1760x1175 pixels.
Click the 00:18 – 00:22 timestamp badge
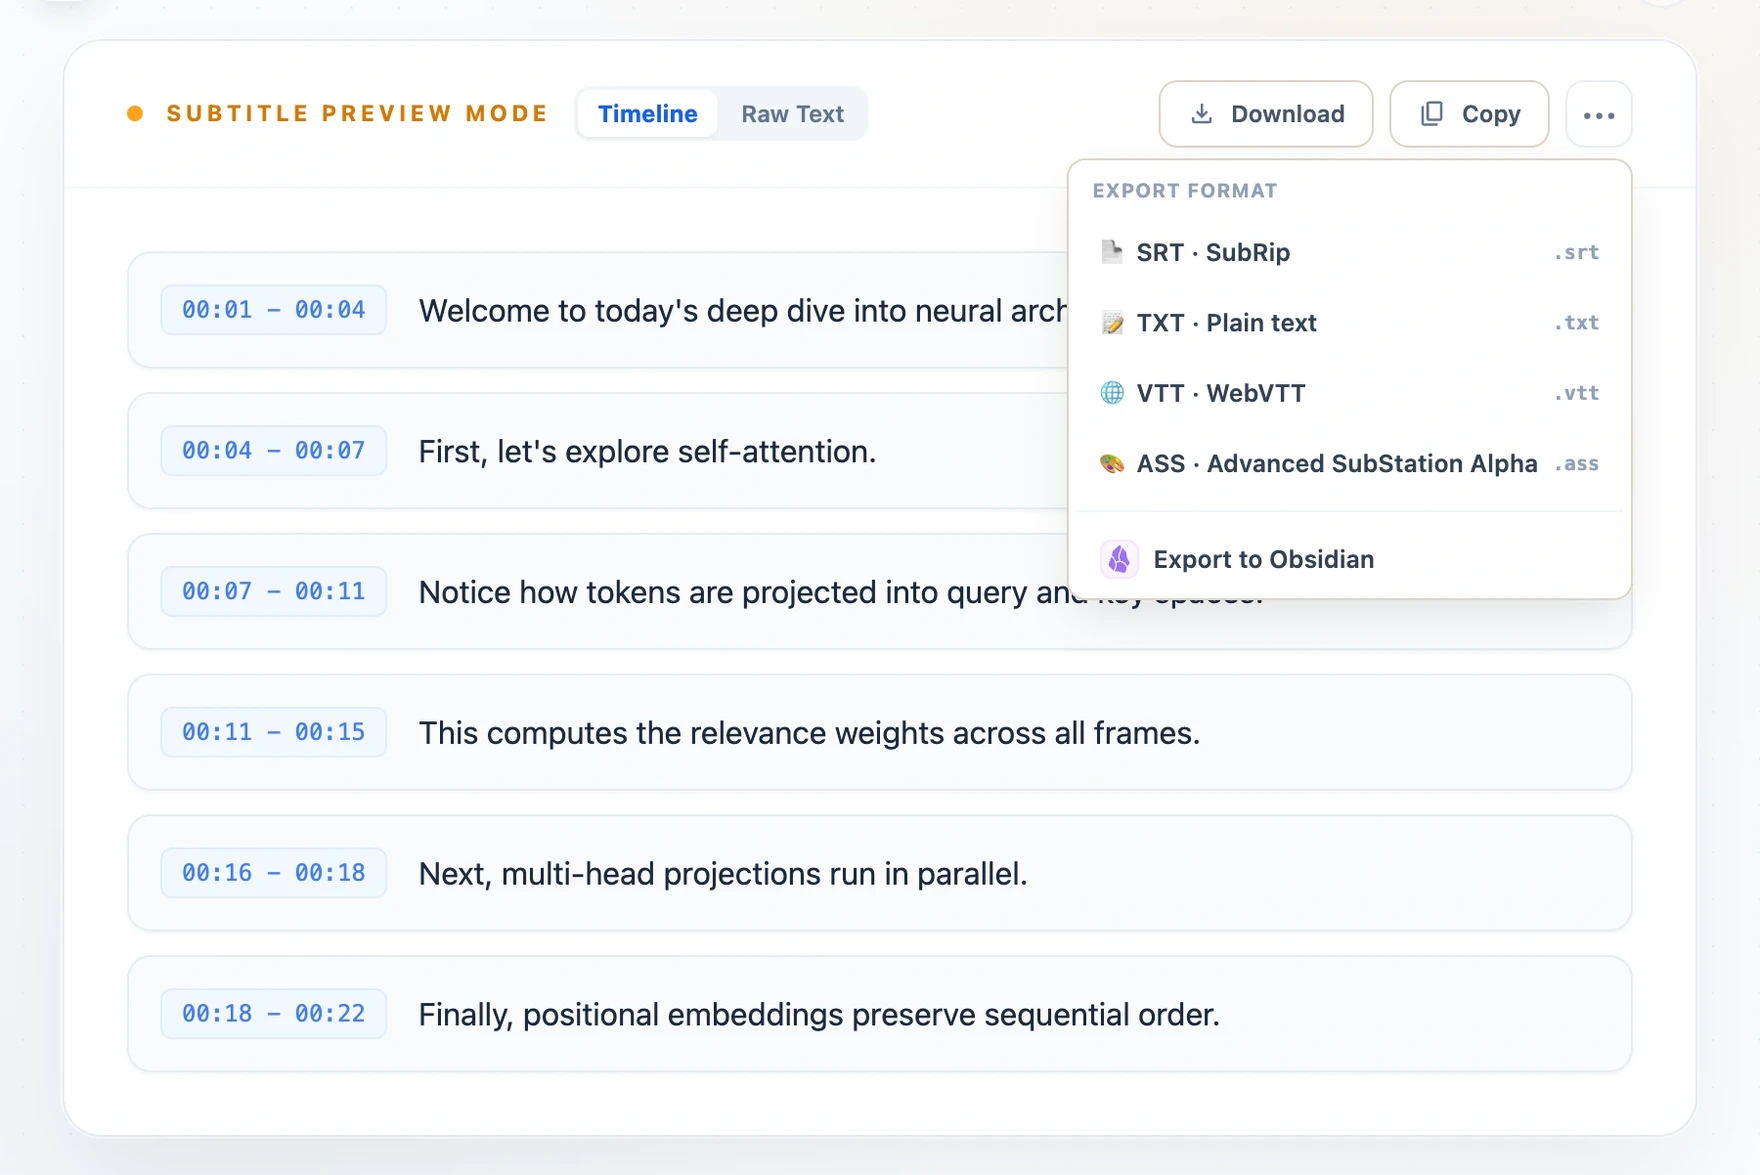[x=273, y=1014]
